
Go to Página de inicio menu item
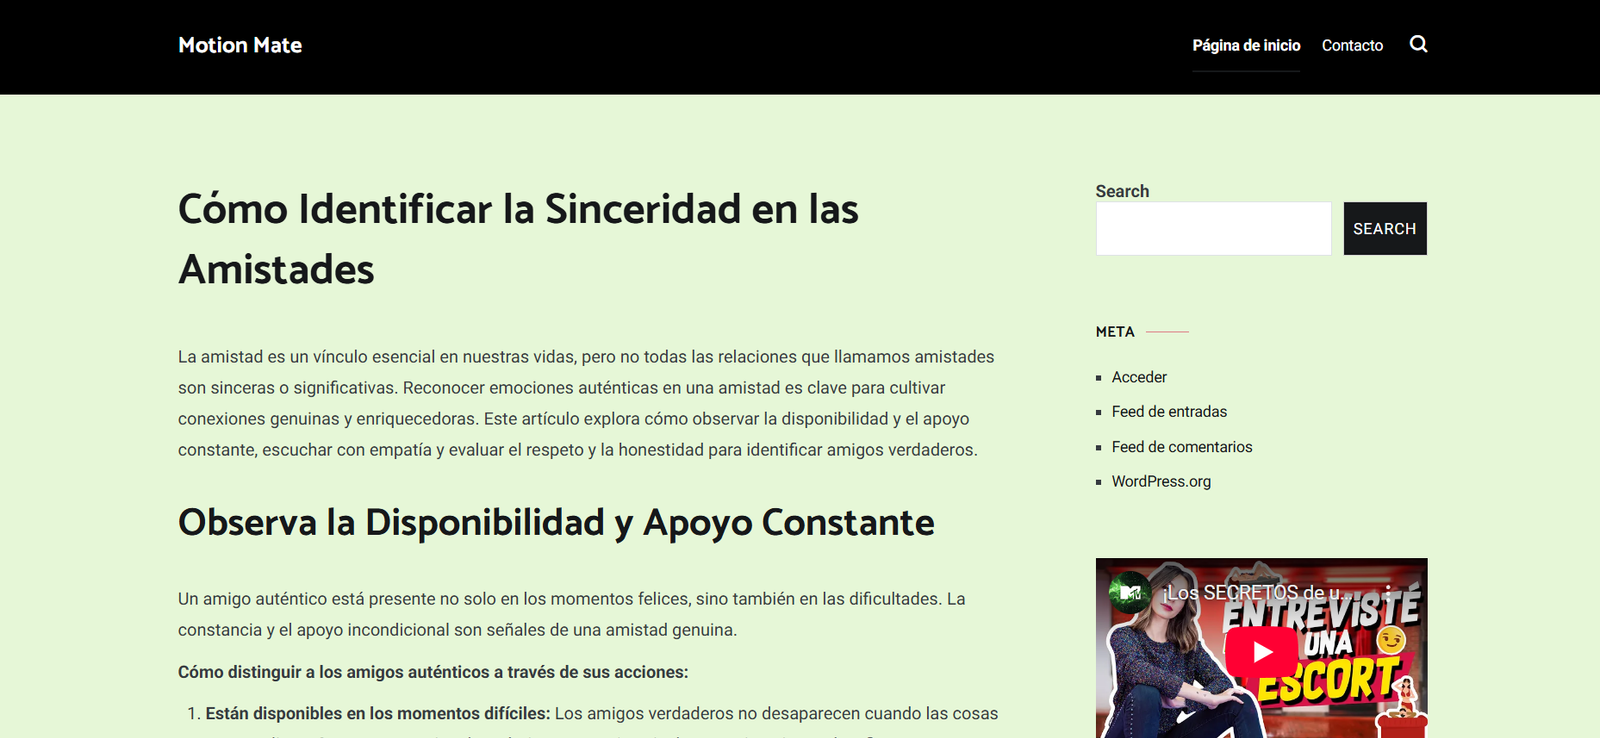click(1246, 45)
